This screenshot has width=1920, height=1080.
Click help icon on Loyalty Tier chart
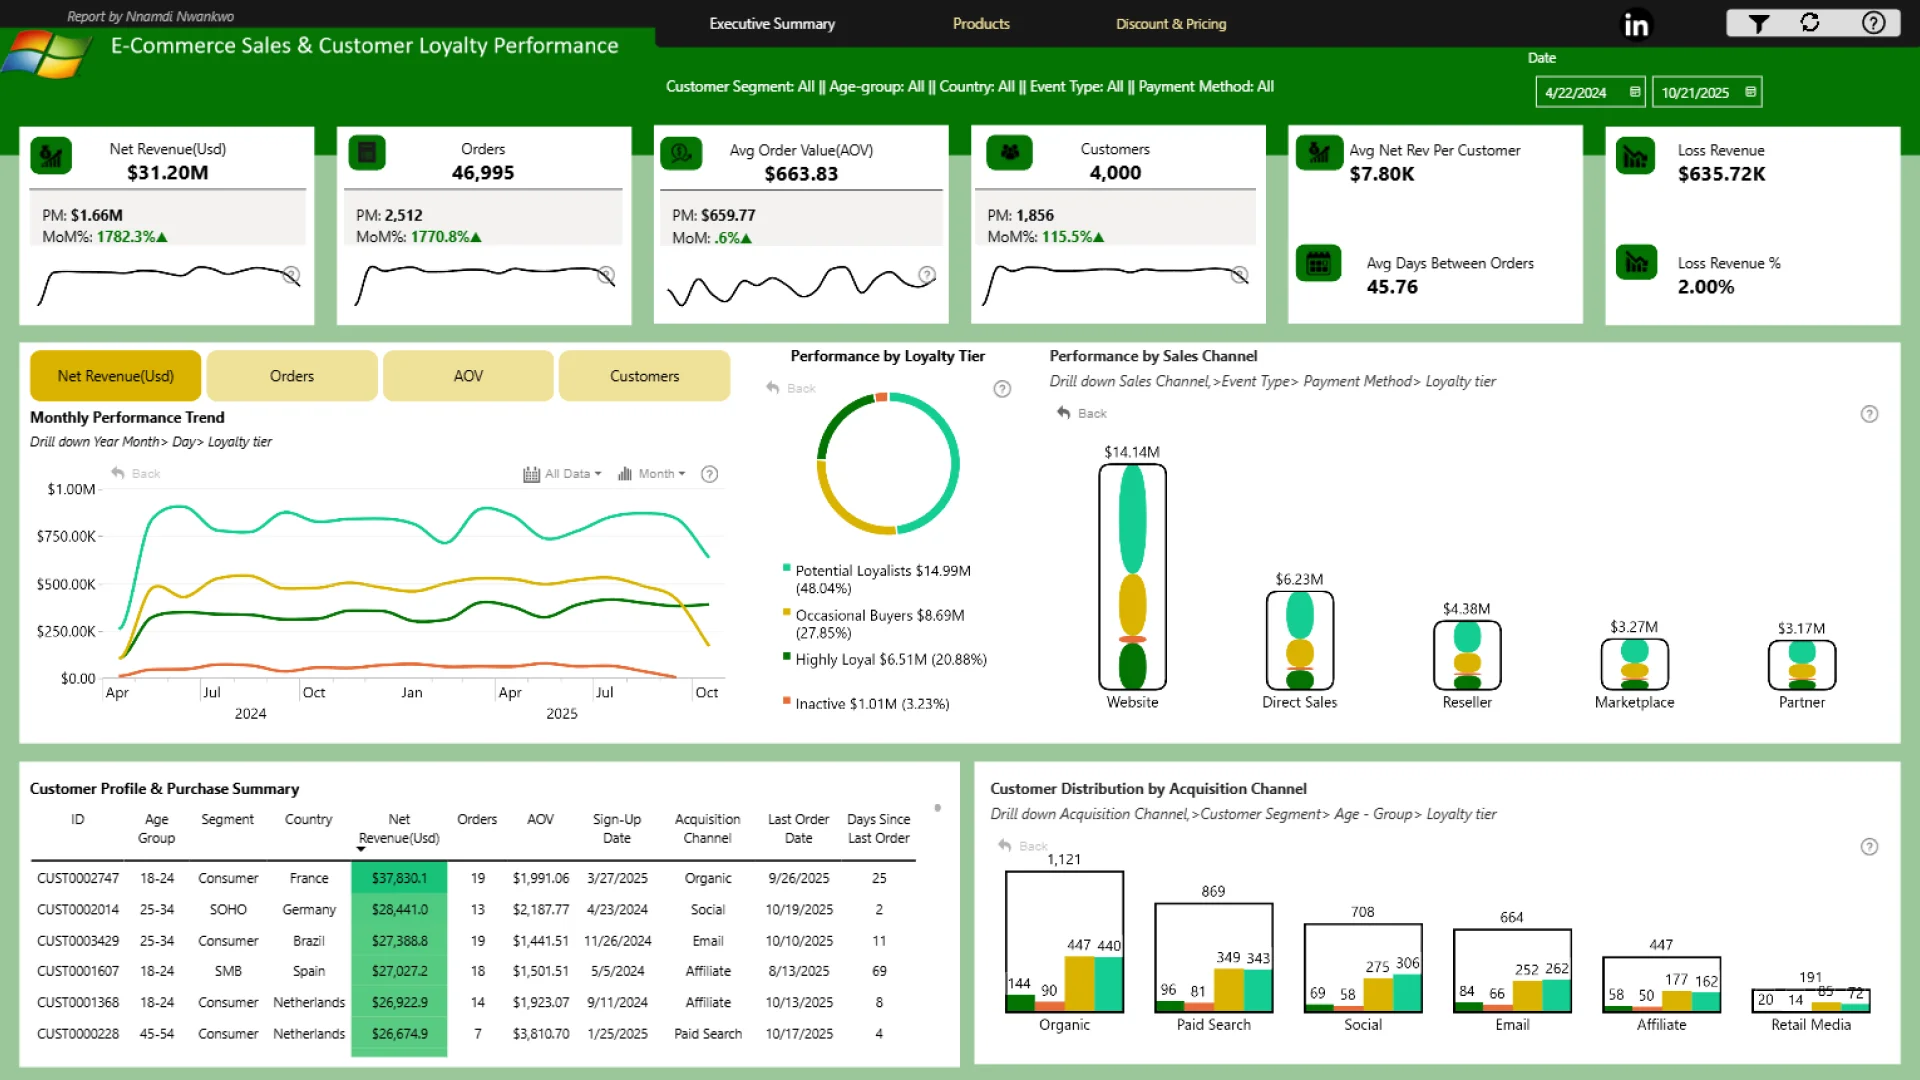pos(1002,389)
